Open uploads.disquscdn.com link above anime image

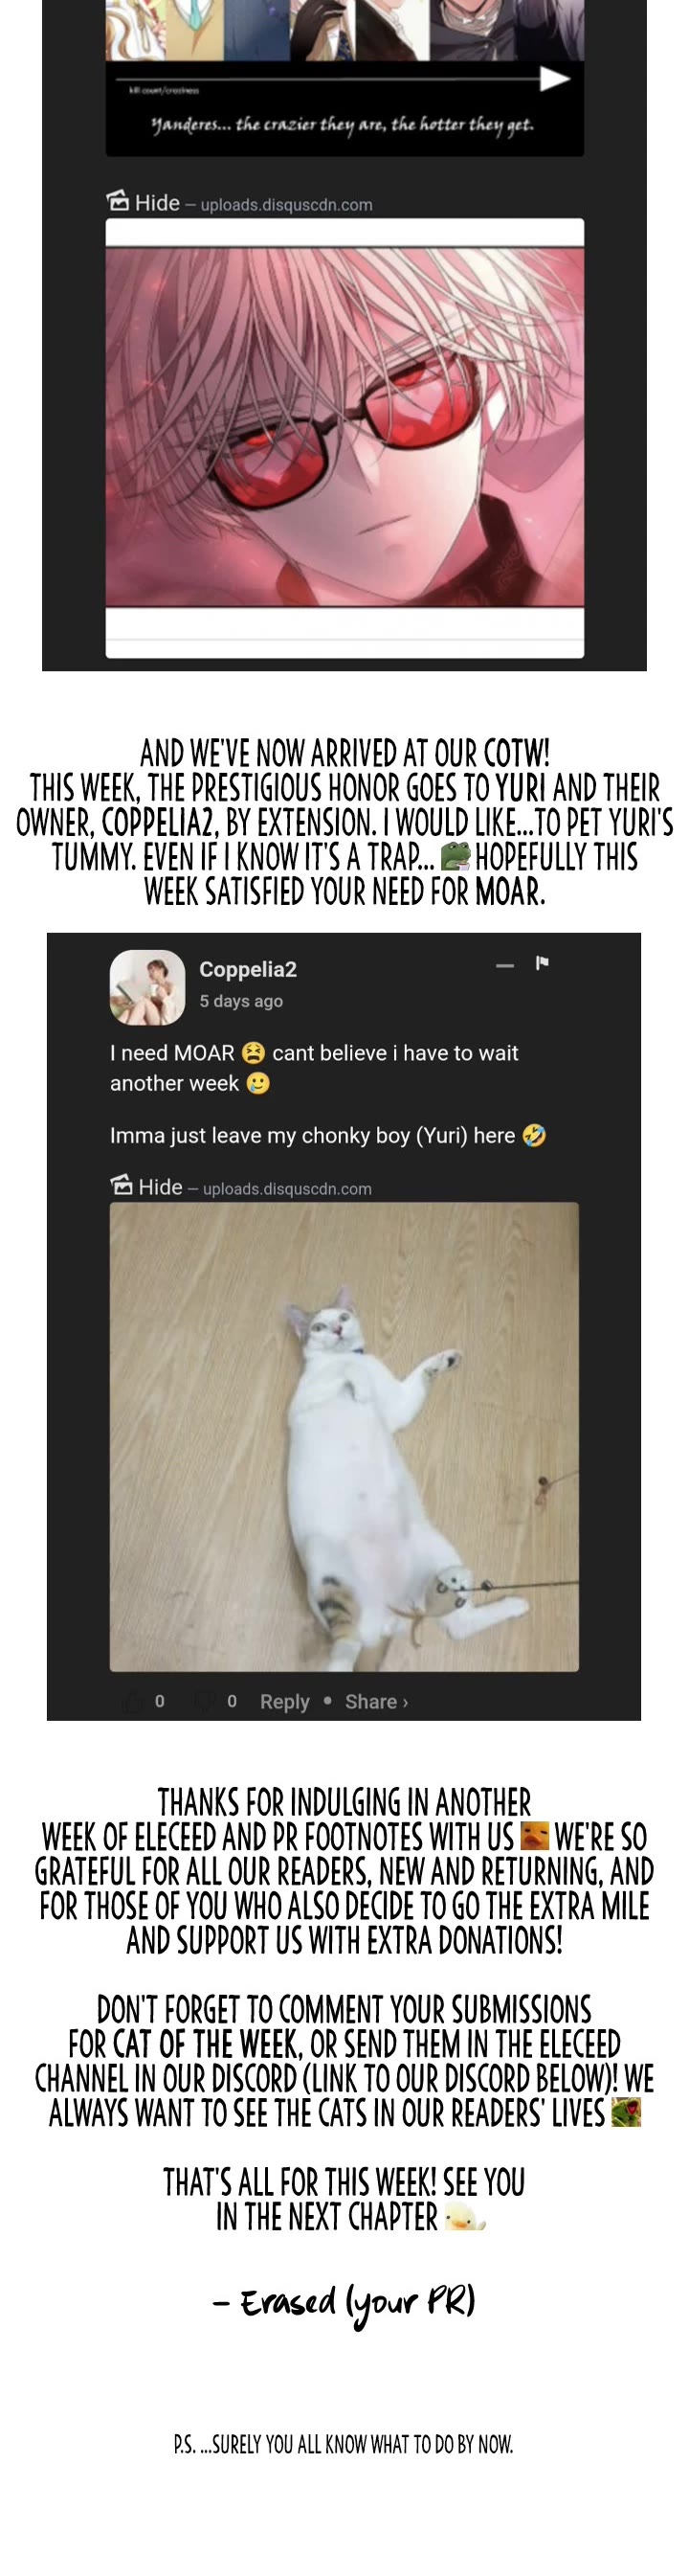286,205
